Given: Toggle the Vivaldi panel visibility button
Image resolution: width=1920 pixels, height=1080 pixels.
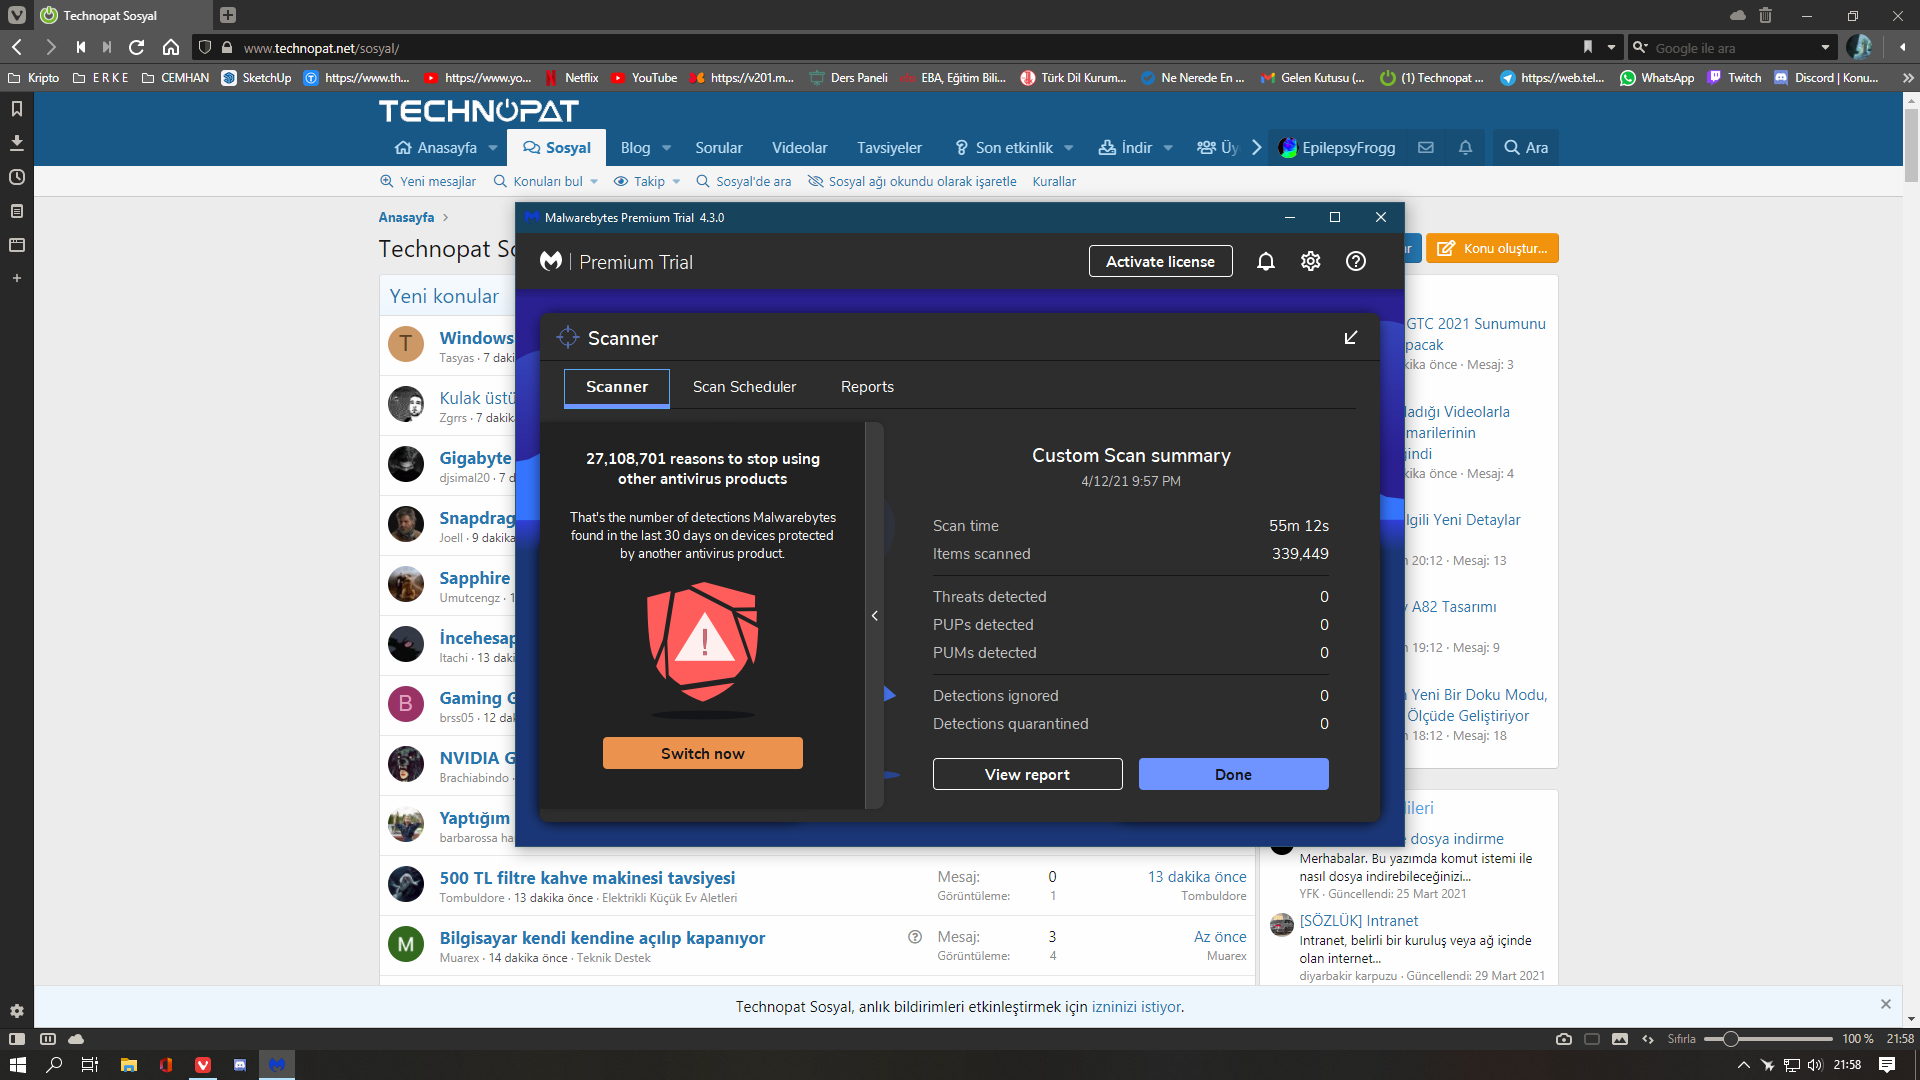Looking at the screenshot, I should [17, 1039].
